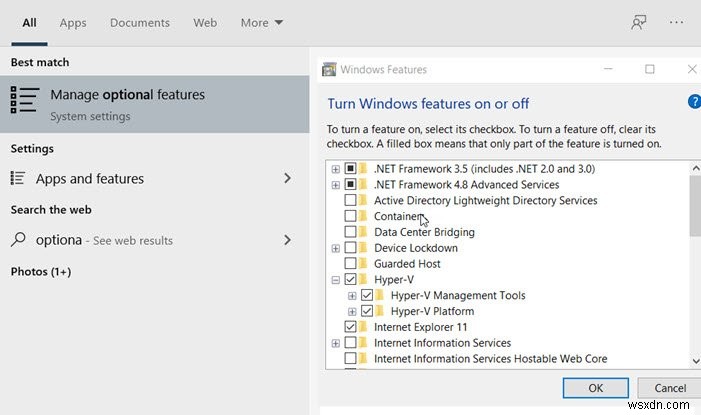This screenshot has height=415, width=701.
Task: Open the More dropdown in search tabs
Action: pyautogui.click(x=262, y=22)
